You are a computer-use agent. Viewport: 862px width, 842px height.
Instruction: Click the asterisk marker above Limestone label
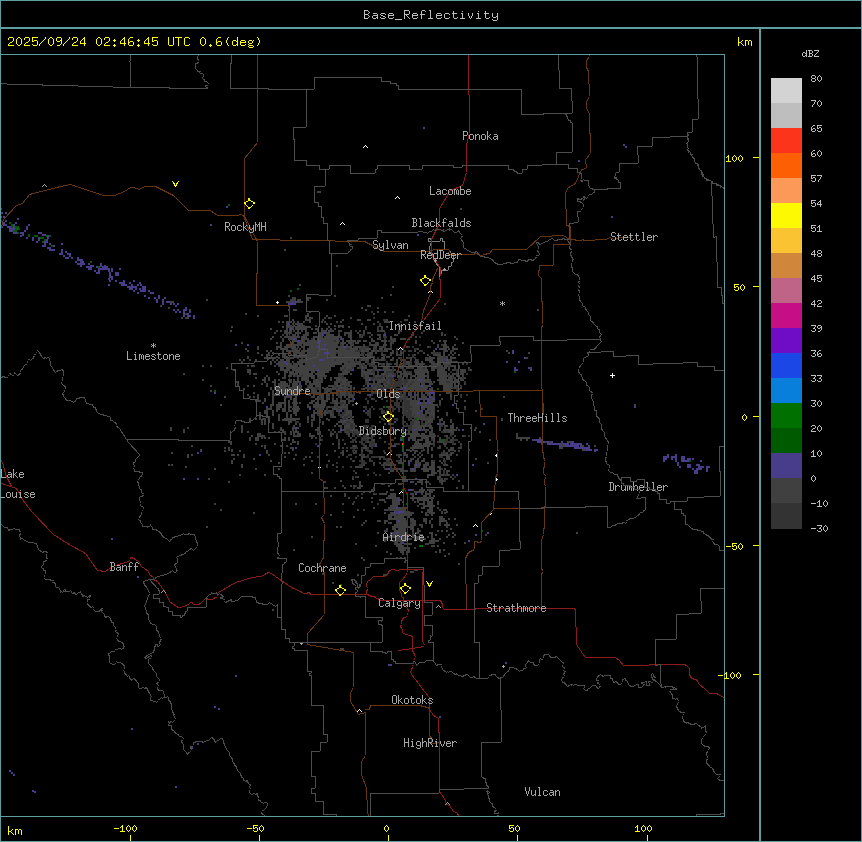(153, 345)
